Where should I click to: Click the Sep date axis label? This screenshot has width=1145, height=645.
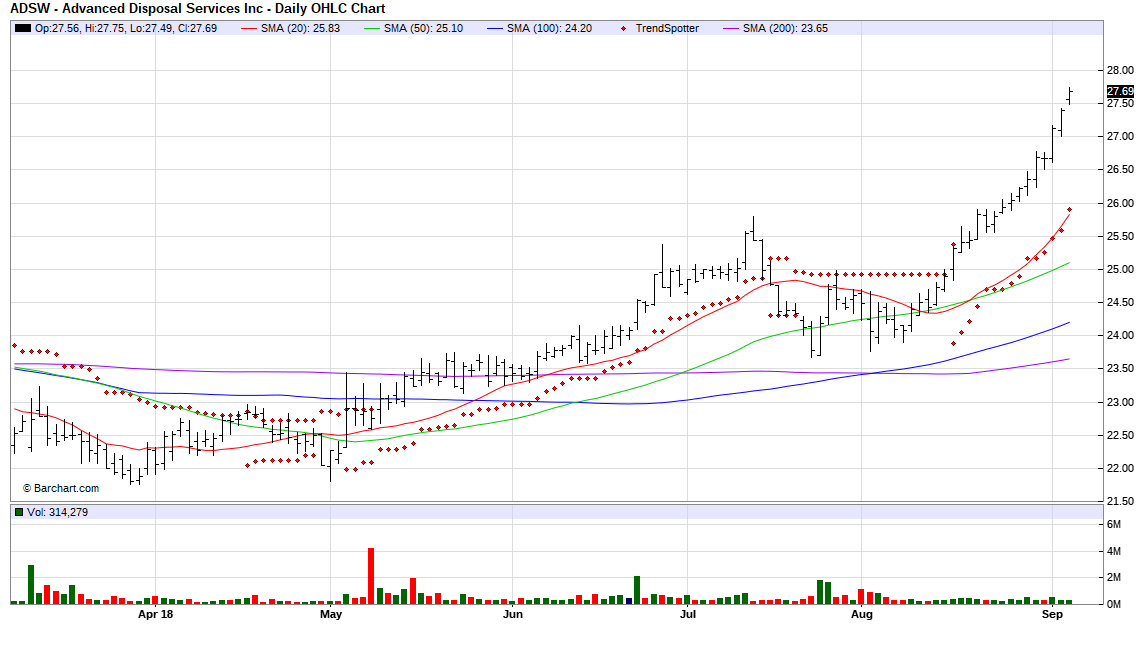pyautogui.click(x=1052, y=614)
